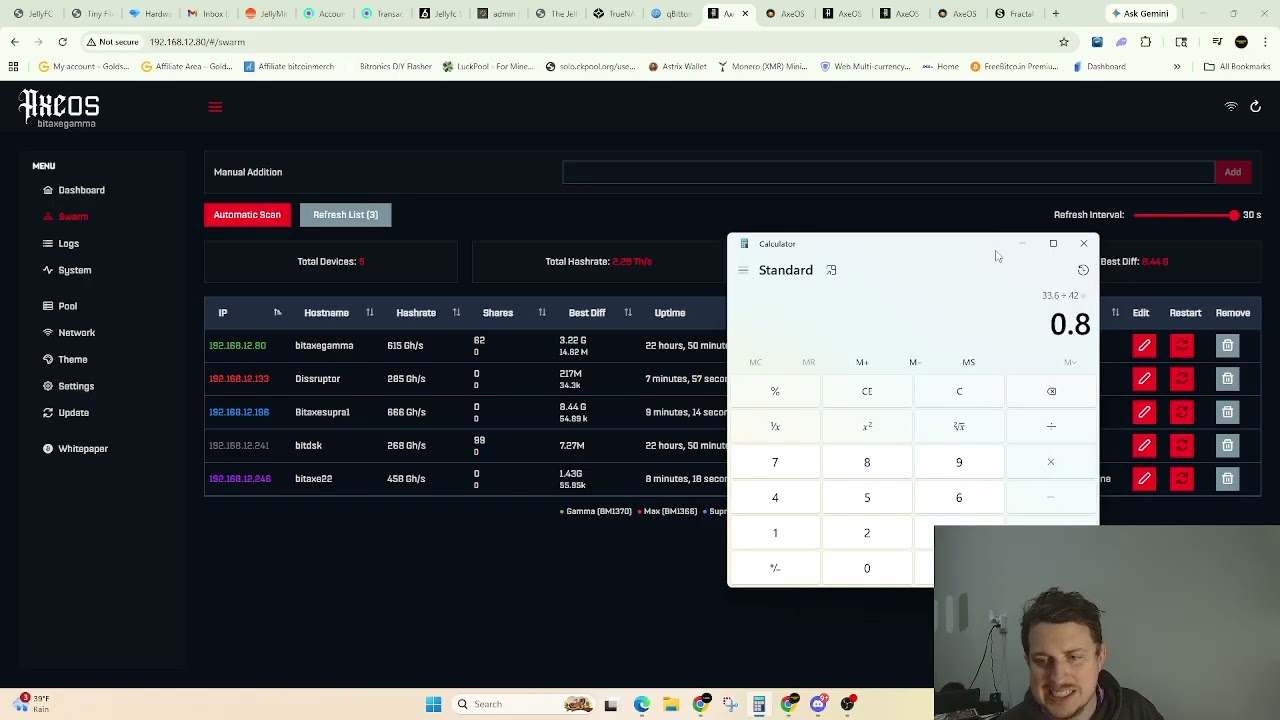This screenshot has width=1280, height=720.
Task: Sort table by Hashrate column
Action: (456, 313)
